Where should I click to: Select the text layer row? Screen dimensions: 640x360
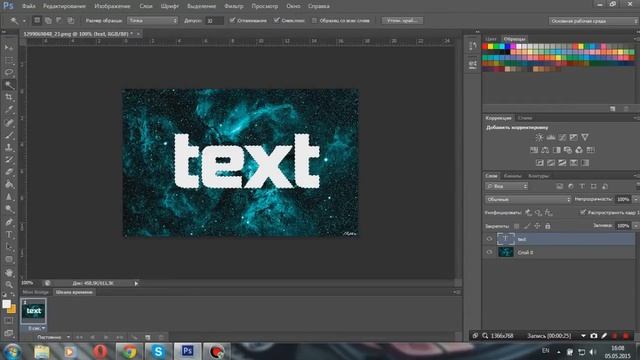[x=558, y=239]
